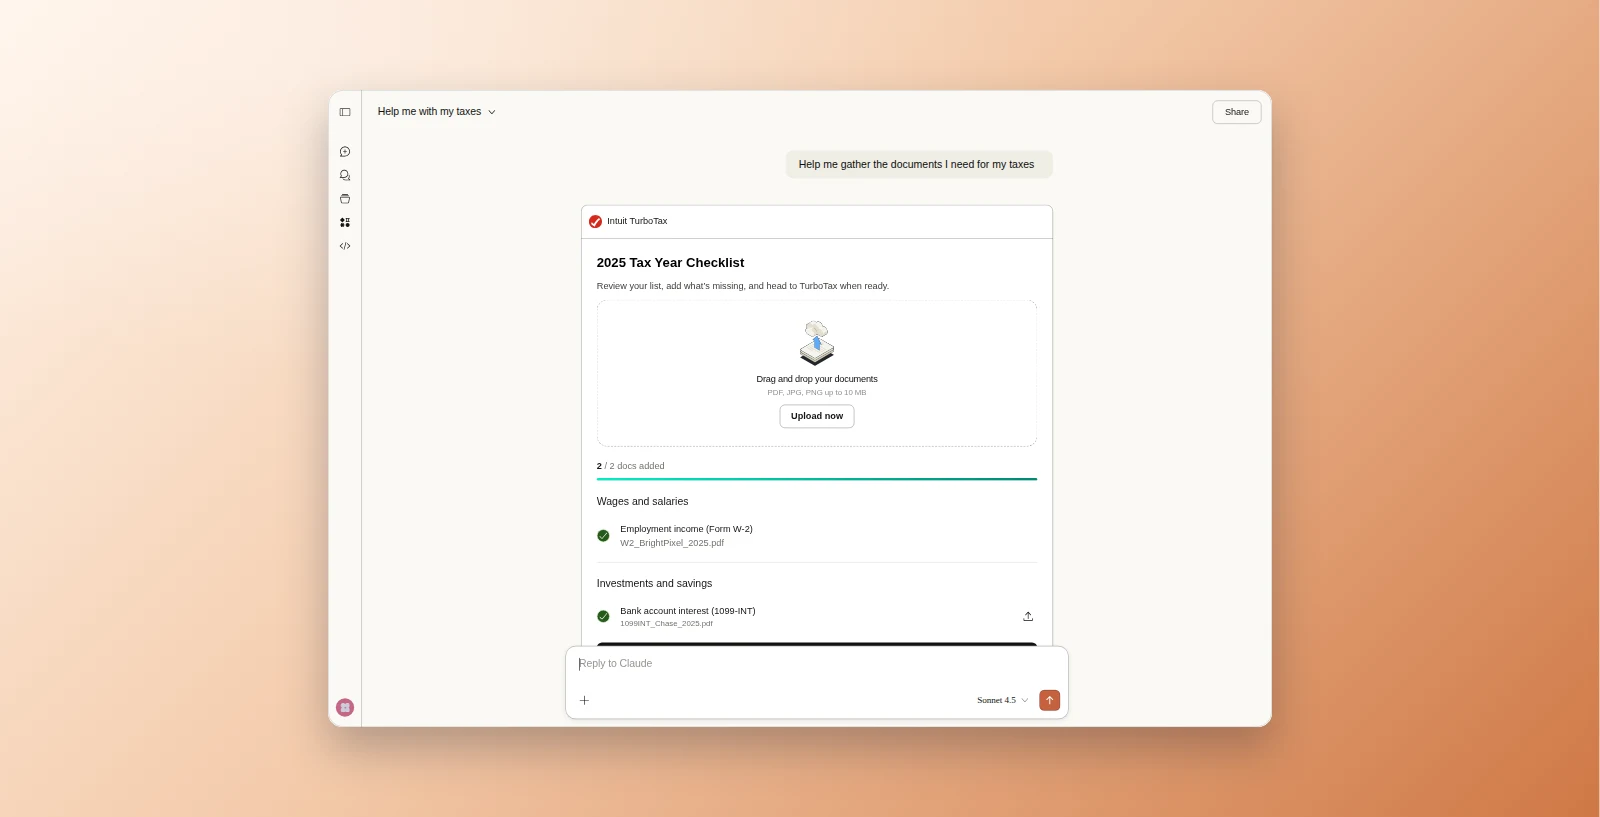Click the 1099INT_Chase_2025.pdf file name
Image resolution: width=1600 pixels, height=817 pixels.
click(x=666, y=623)
